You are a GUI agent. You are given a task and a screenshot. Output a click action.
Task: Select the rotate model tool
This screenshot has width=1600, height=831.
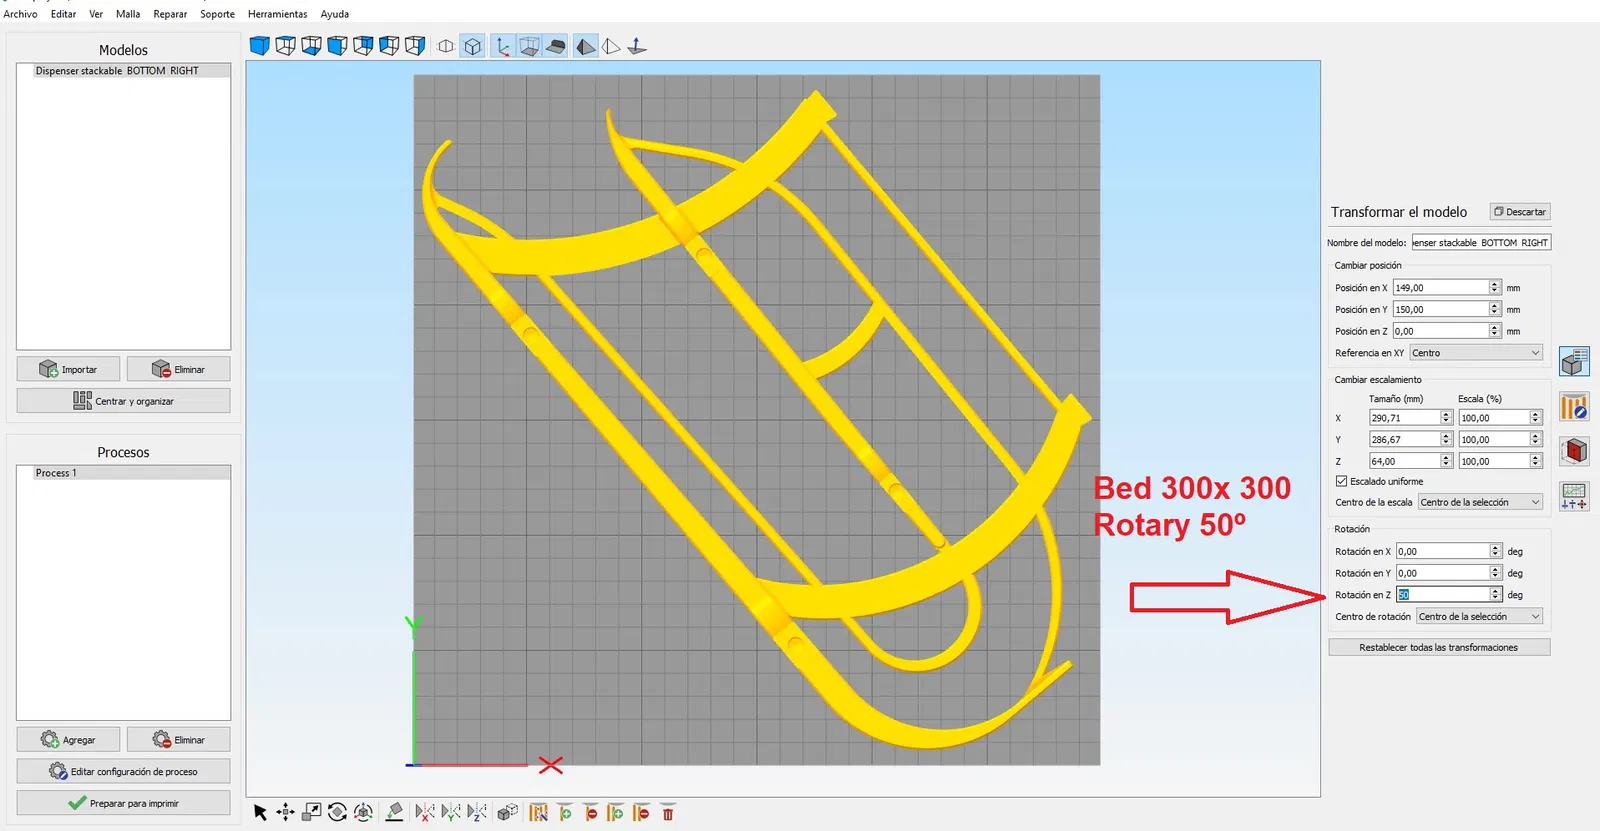coord(338,812)
